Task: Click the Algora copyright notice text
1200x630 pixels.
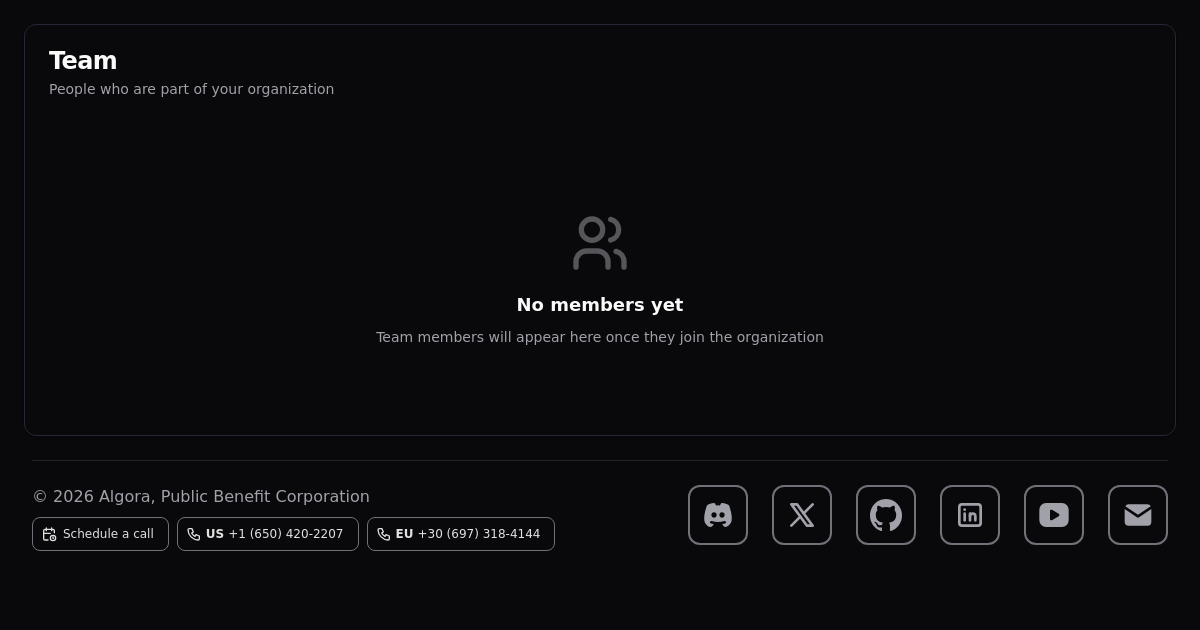Action: [201, 496]
